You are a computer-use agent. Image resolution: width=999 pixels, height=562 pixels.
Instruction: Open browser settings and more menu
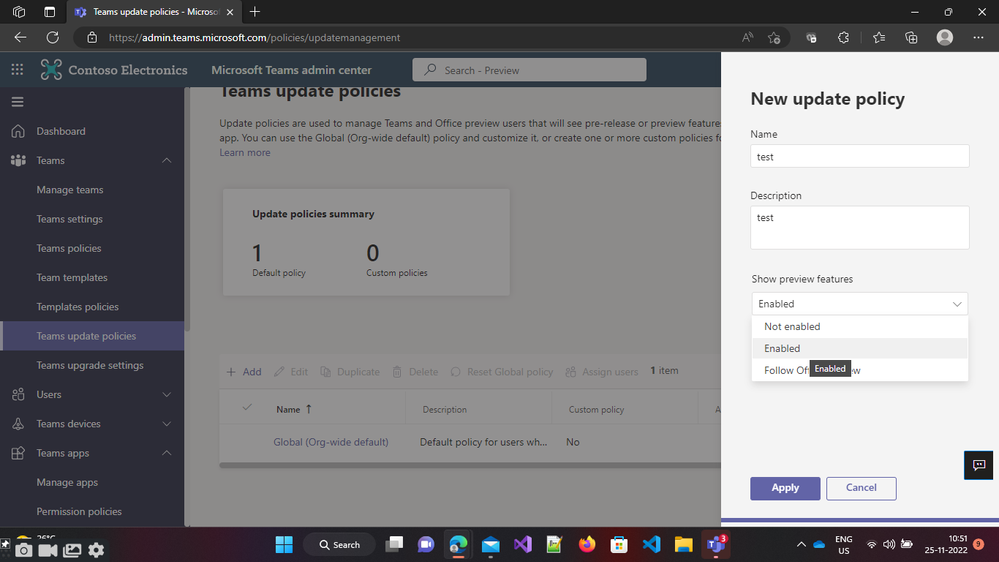[979, 38]
